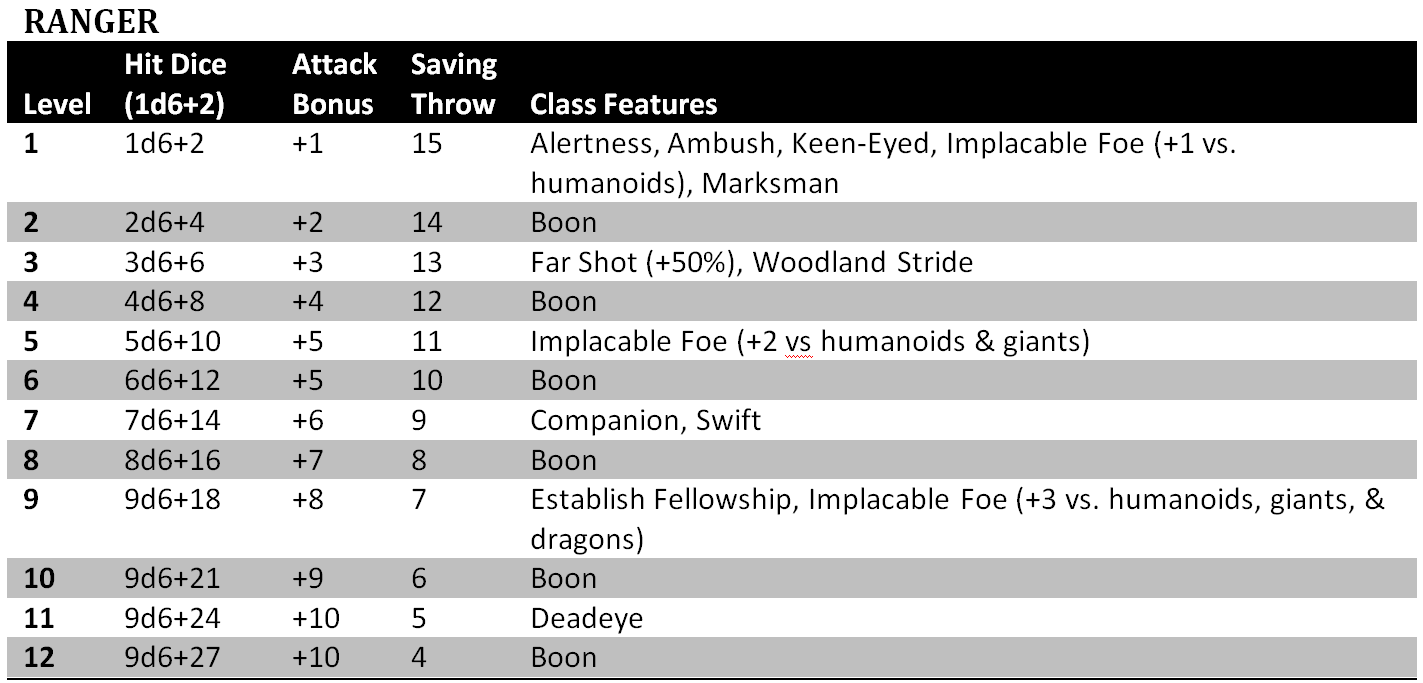Image resolution: width=1423 pixels, height=683 pixels.
Task: Select the Class Features column header
Action: point(624,104)
